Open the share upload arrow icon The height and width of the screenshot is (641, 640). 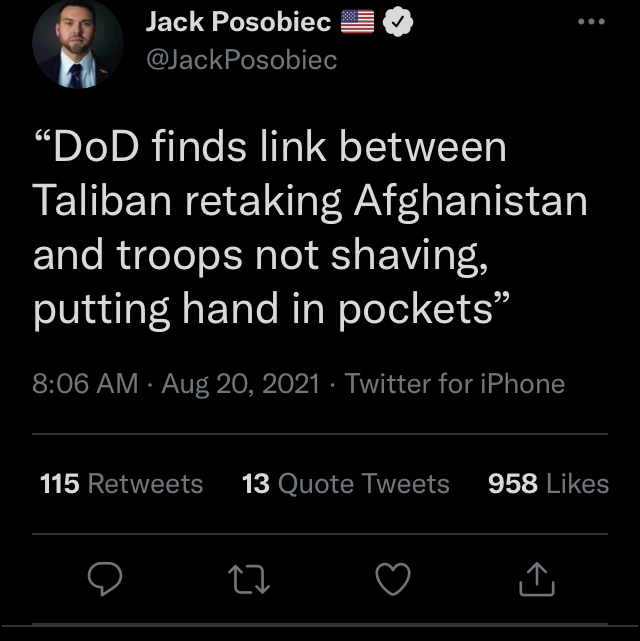pyautogui.click(x=537, y=579)
